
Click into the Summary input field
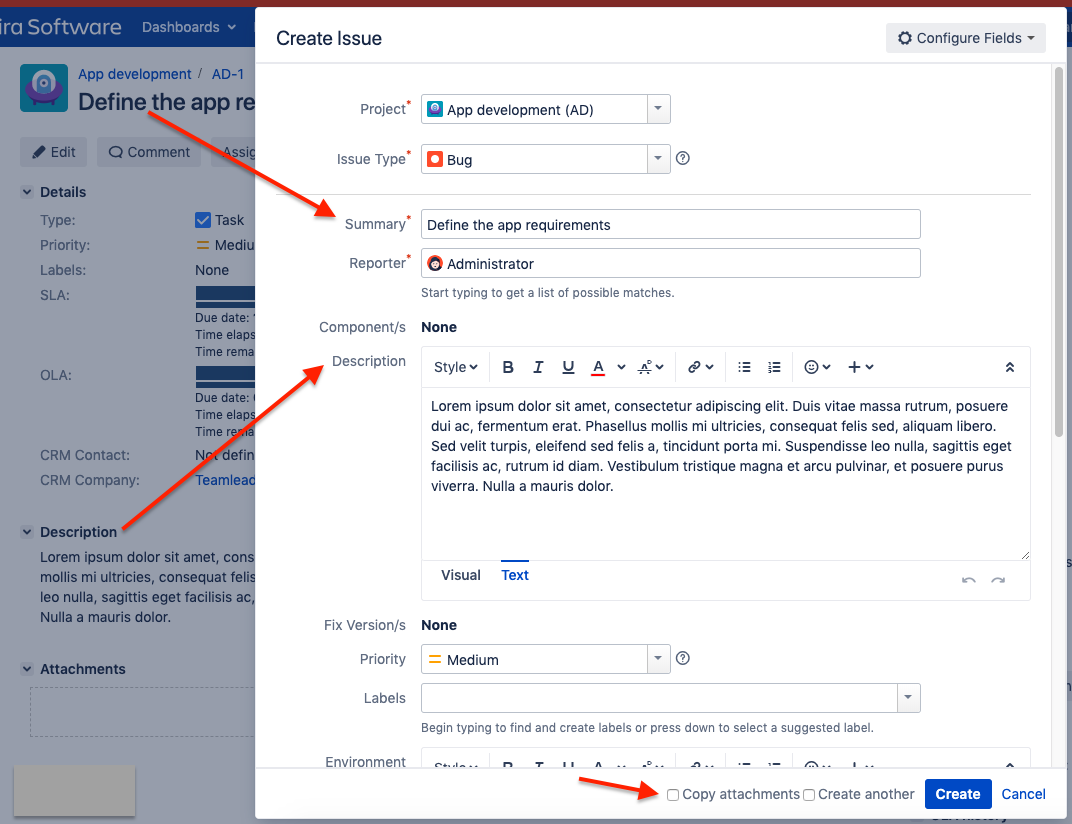(x=670, y=224)
